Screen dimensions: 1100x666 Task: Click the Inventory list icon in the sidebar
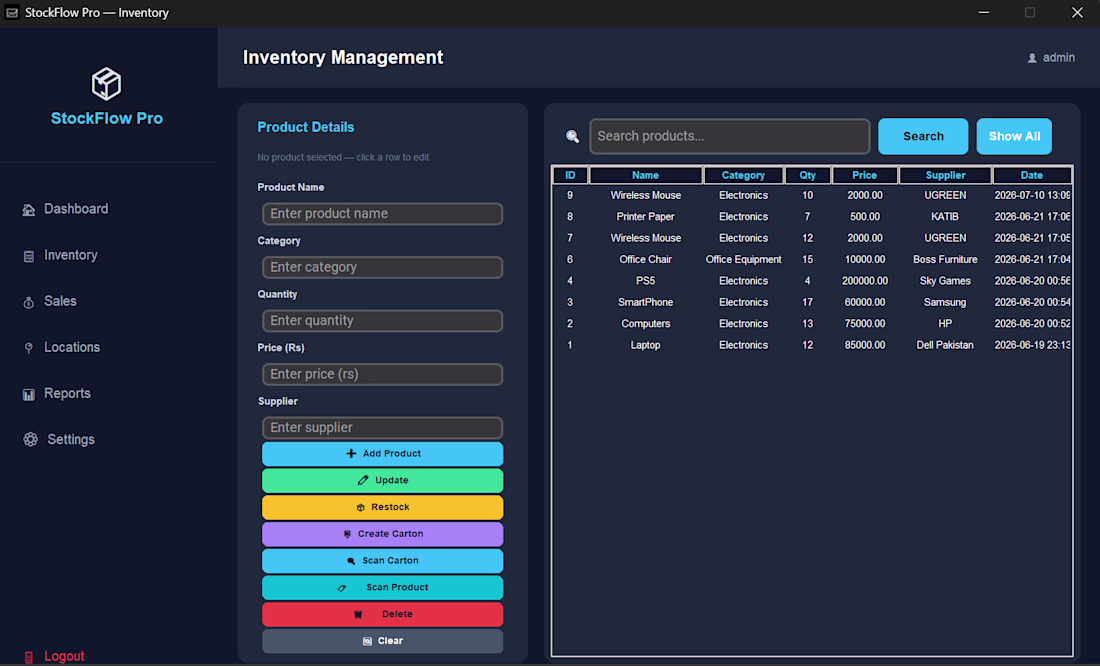pos(29,256)
